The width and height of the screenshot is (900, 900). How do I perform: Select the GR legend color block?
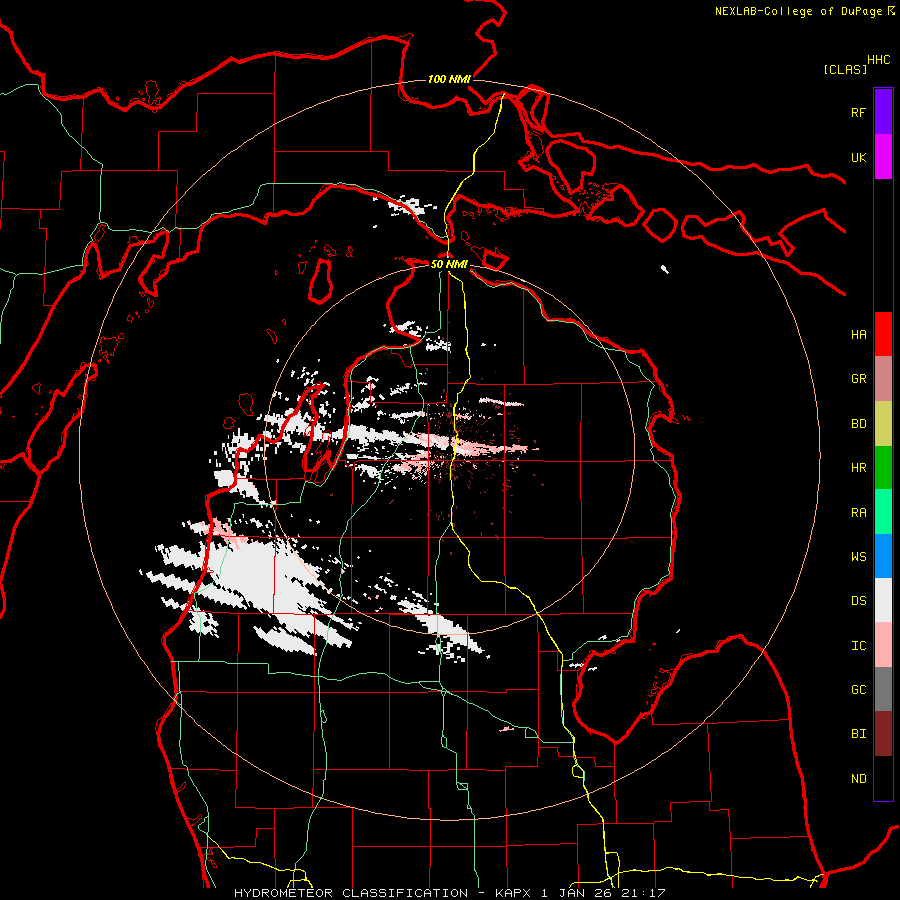(883, 378)
